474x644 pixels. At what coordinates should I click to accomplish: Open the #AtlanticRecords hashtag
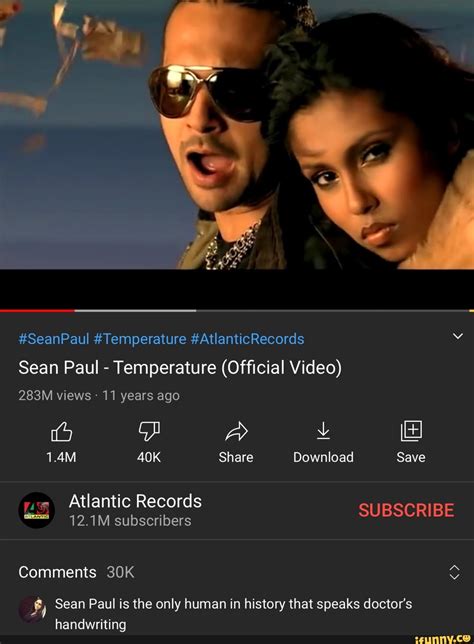(x=248, y=339)
